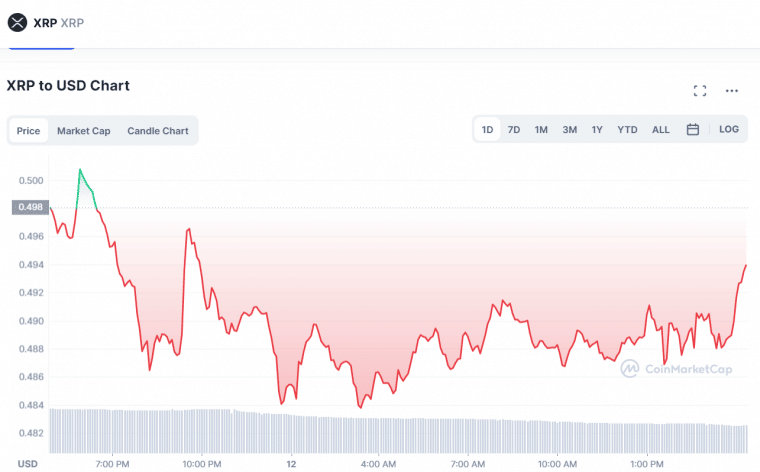Click the XRP name text in header
Viewport: 760px width, 472px height.
click(x=45, y=23)
